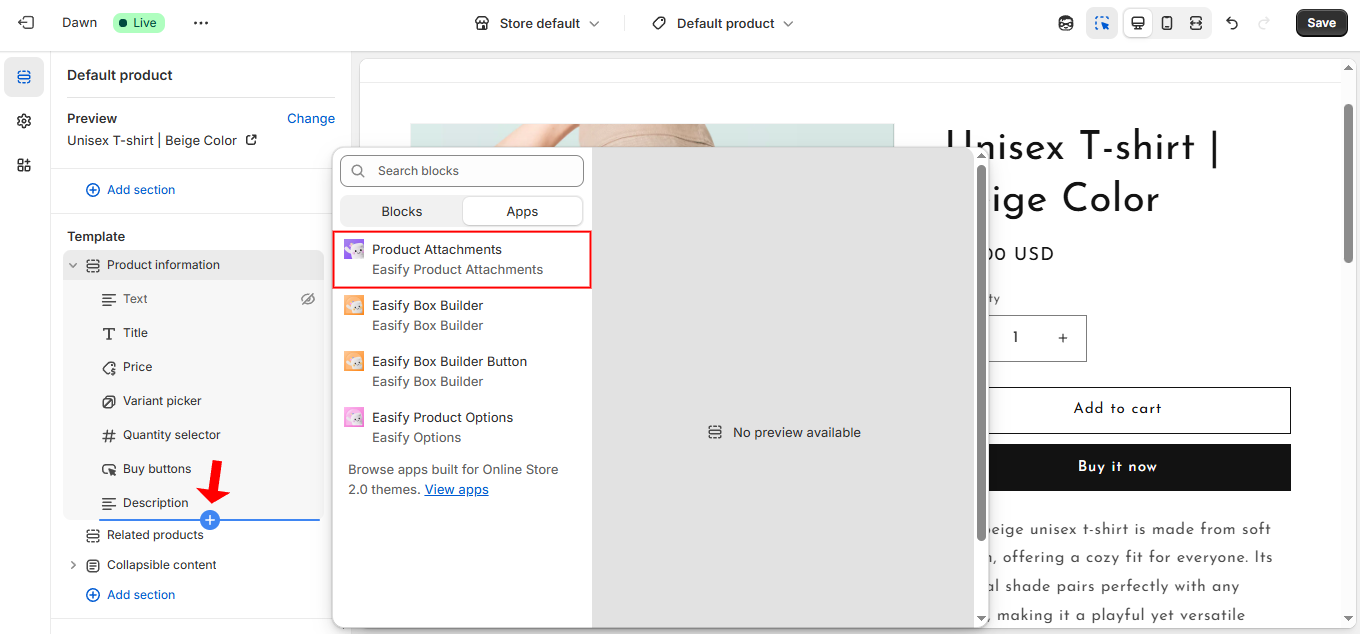Collapse the Product information section
This screenshot has height=634, width=1360.
72,264
